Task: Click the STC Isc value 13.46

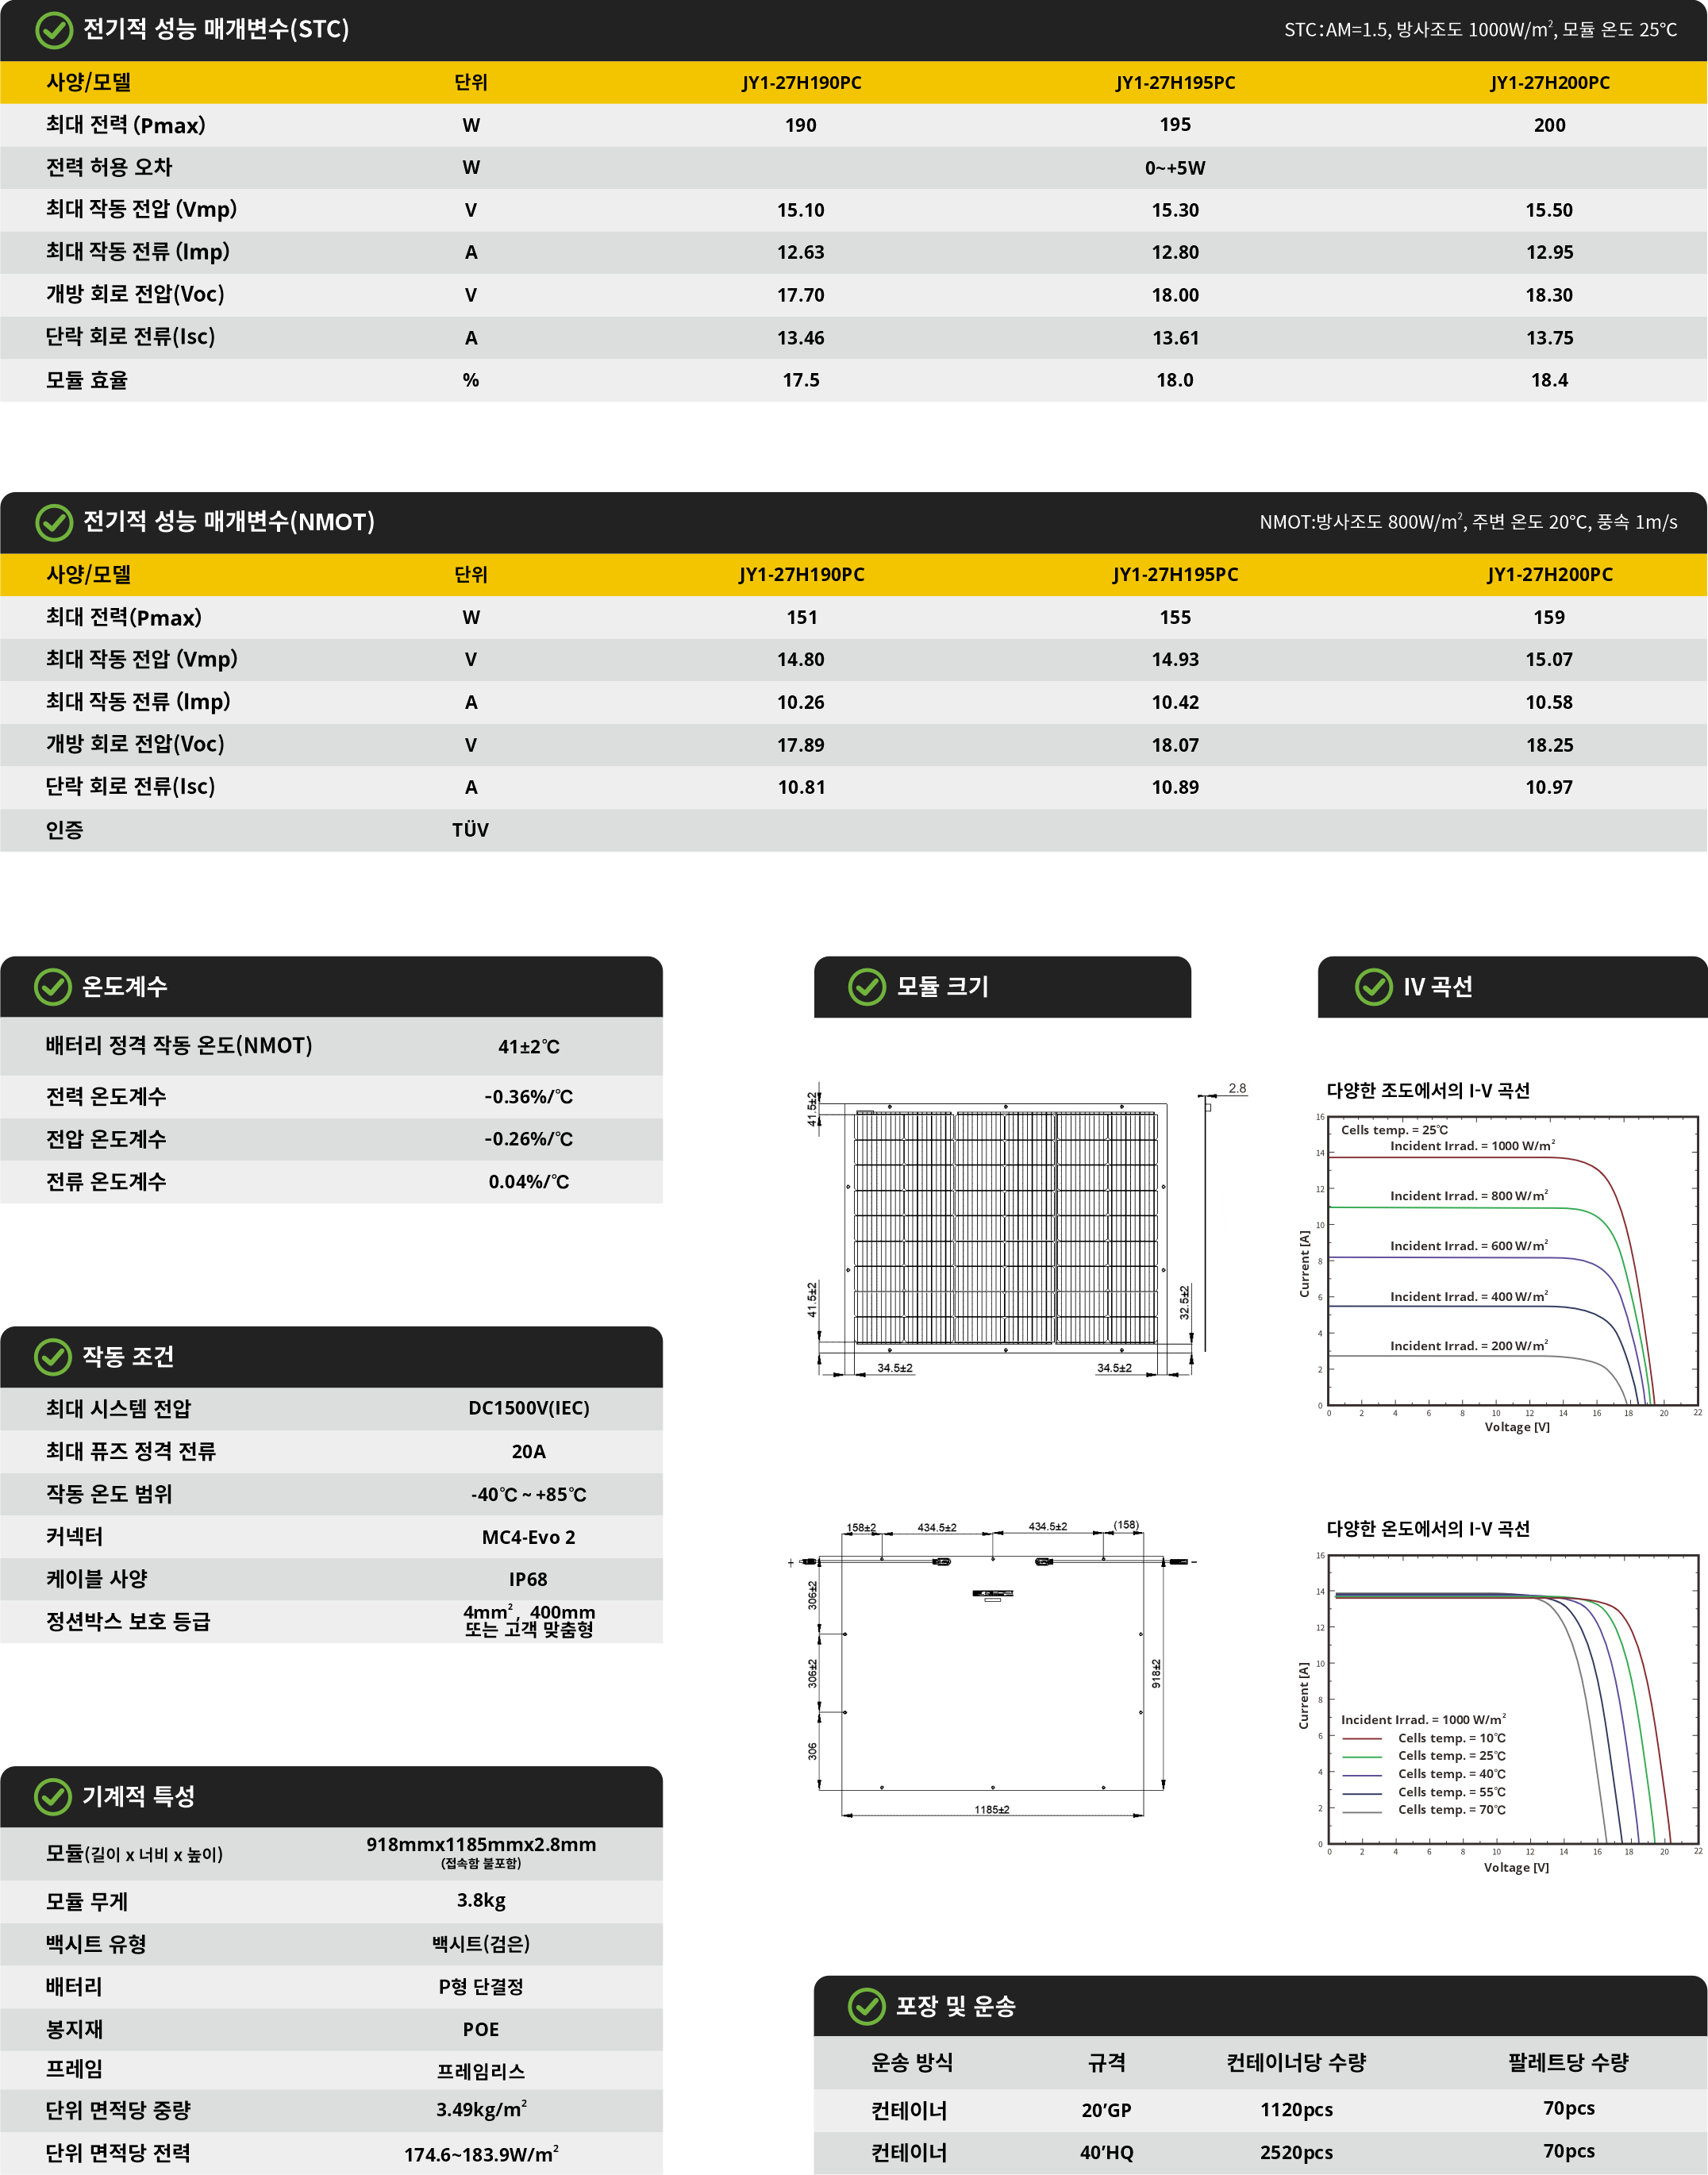Action: pos(801,338)
